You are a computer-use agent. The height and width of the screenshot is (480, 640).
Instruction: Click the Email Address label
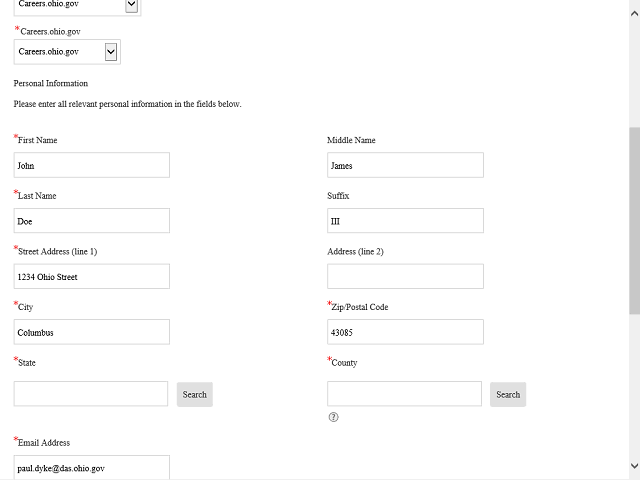[x=44, y=443]
